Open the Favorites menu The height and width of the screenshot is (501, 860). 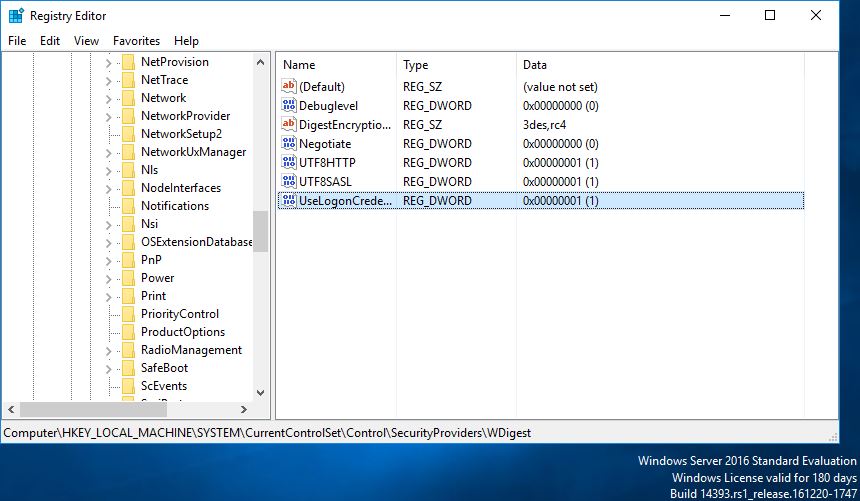click(x=136, y=41)
